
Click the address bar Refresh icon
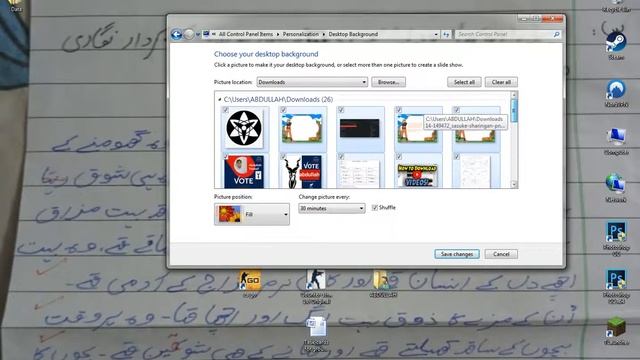pos(446,34)
